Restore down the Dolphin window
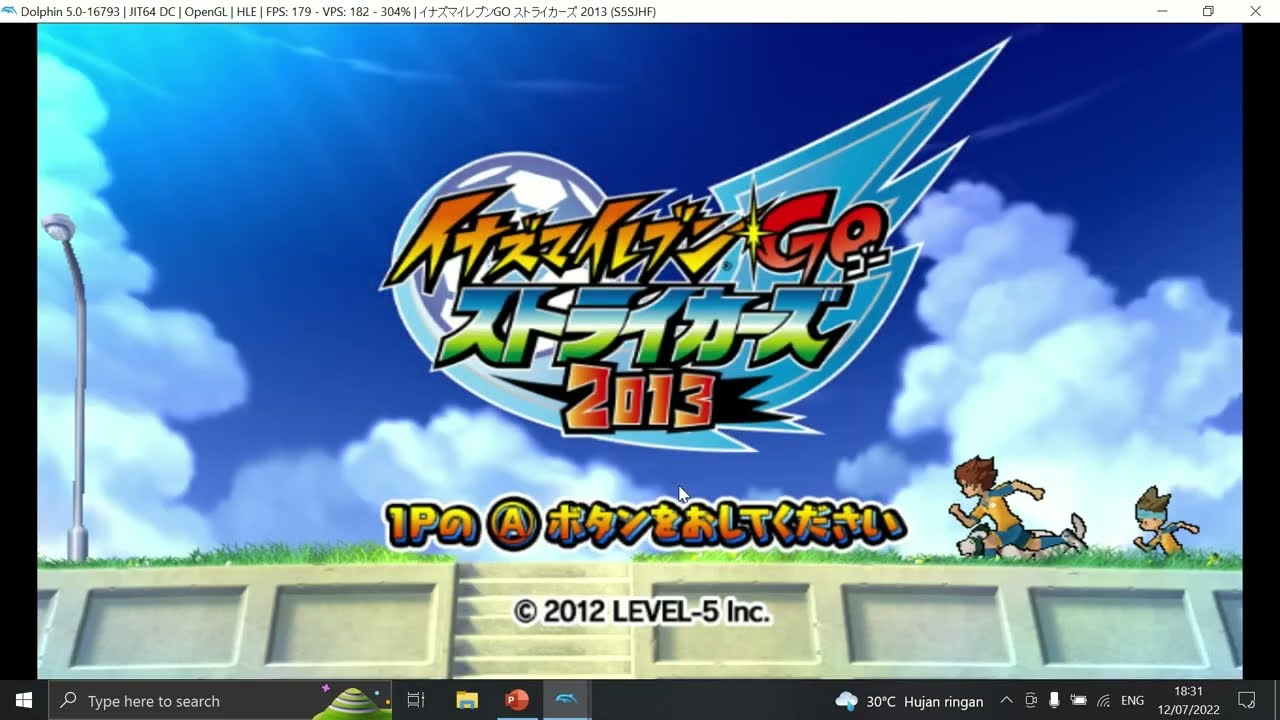1280x720 pixels. click(x=1208, y=11)
